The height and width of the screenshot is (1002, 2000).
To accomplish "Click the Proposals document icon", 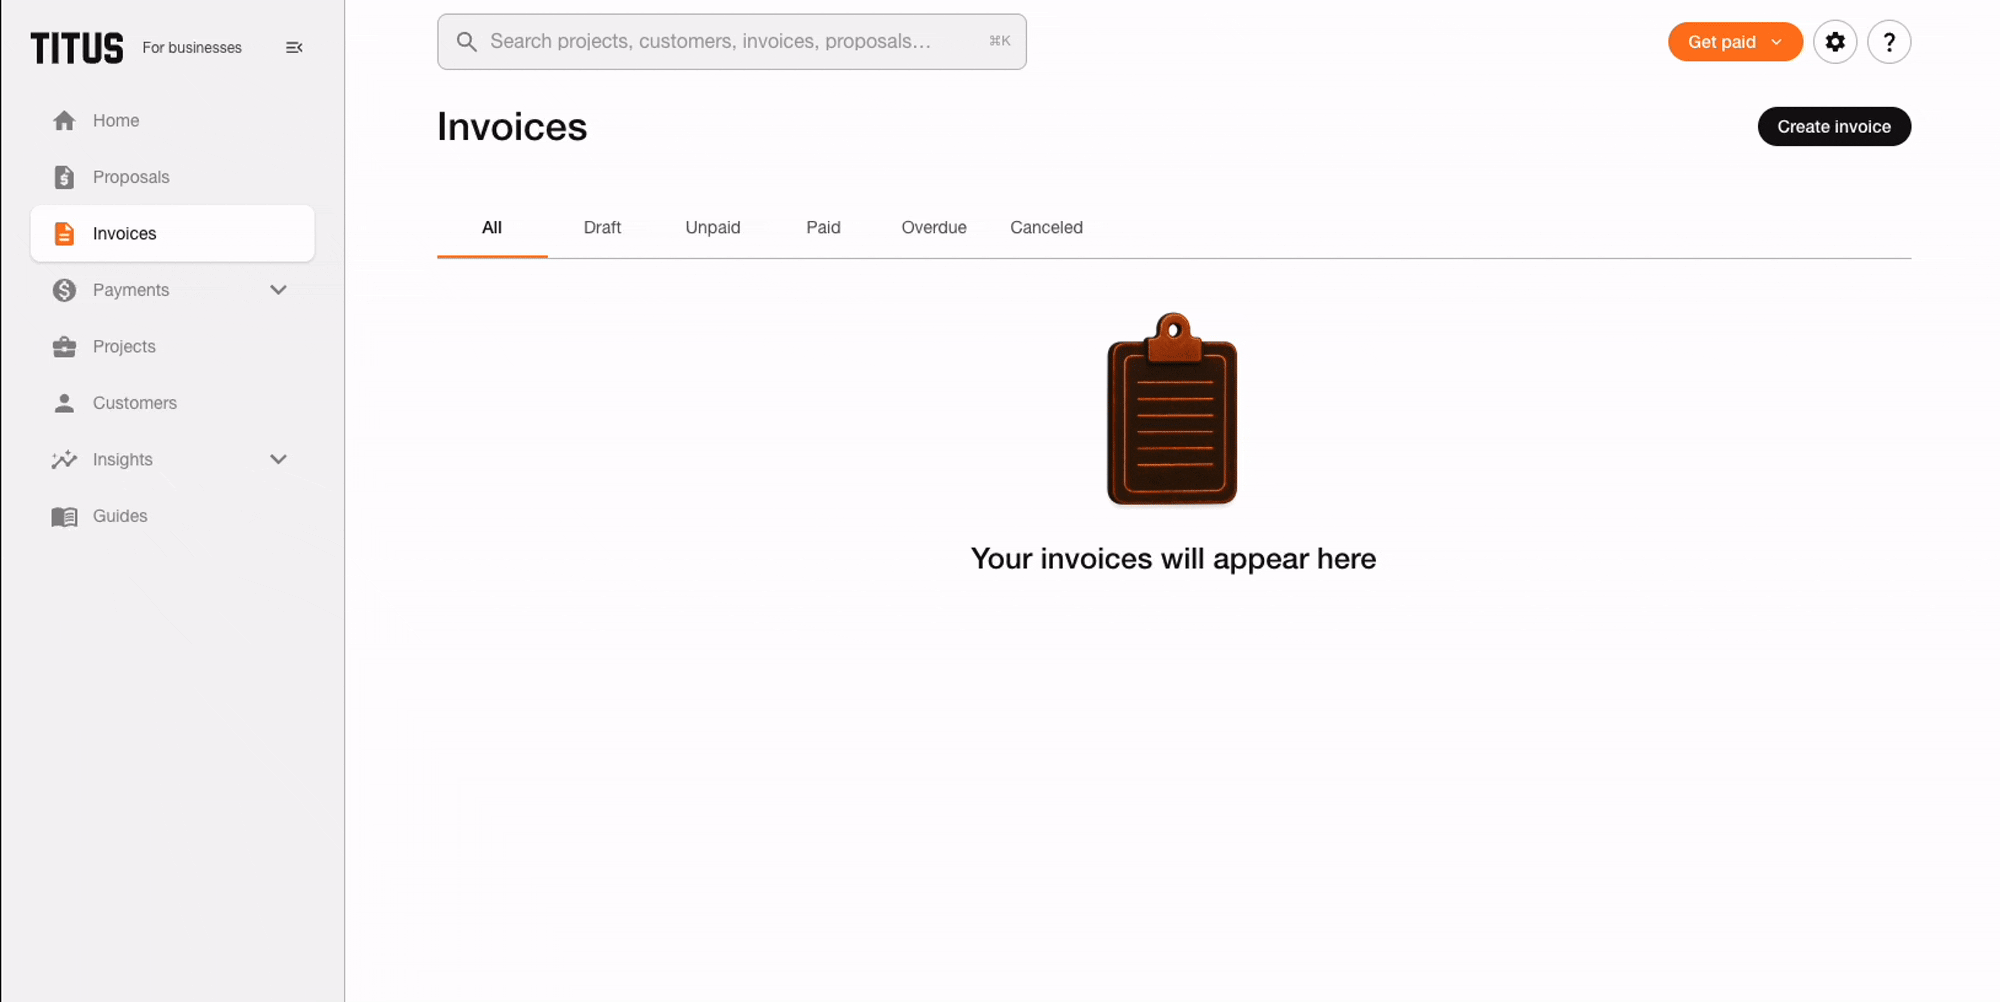I will tap(64, 177).
